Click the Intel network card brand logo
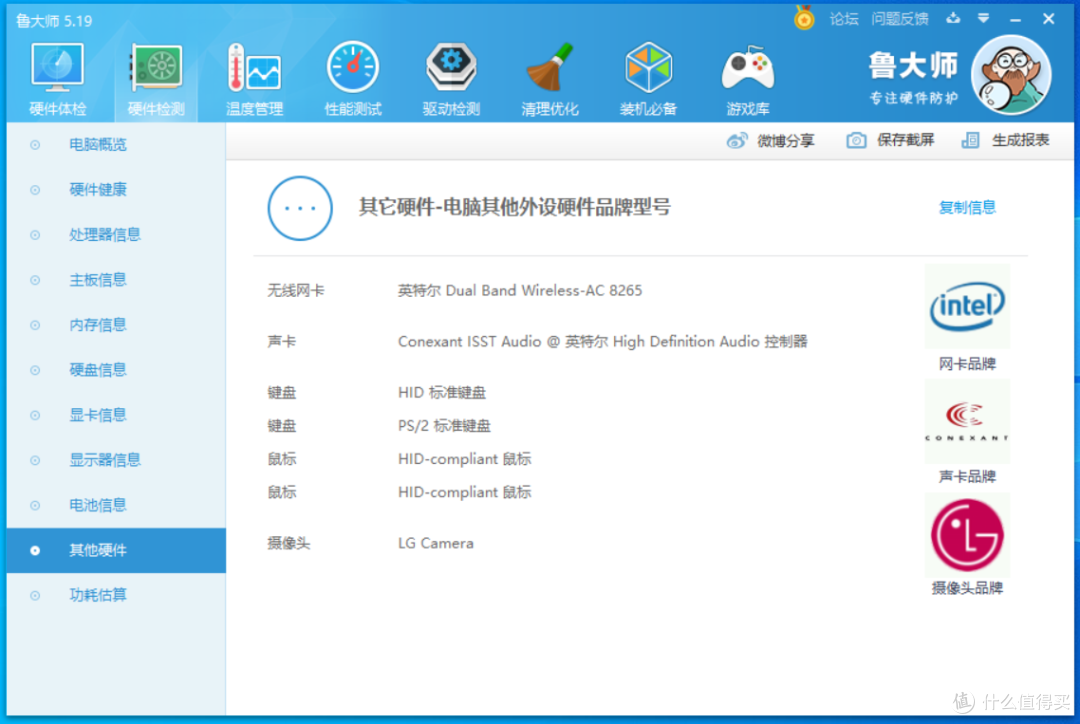The width and height of the screenshot is (1080, 724). tap(967, 307)
